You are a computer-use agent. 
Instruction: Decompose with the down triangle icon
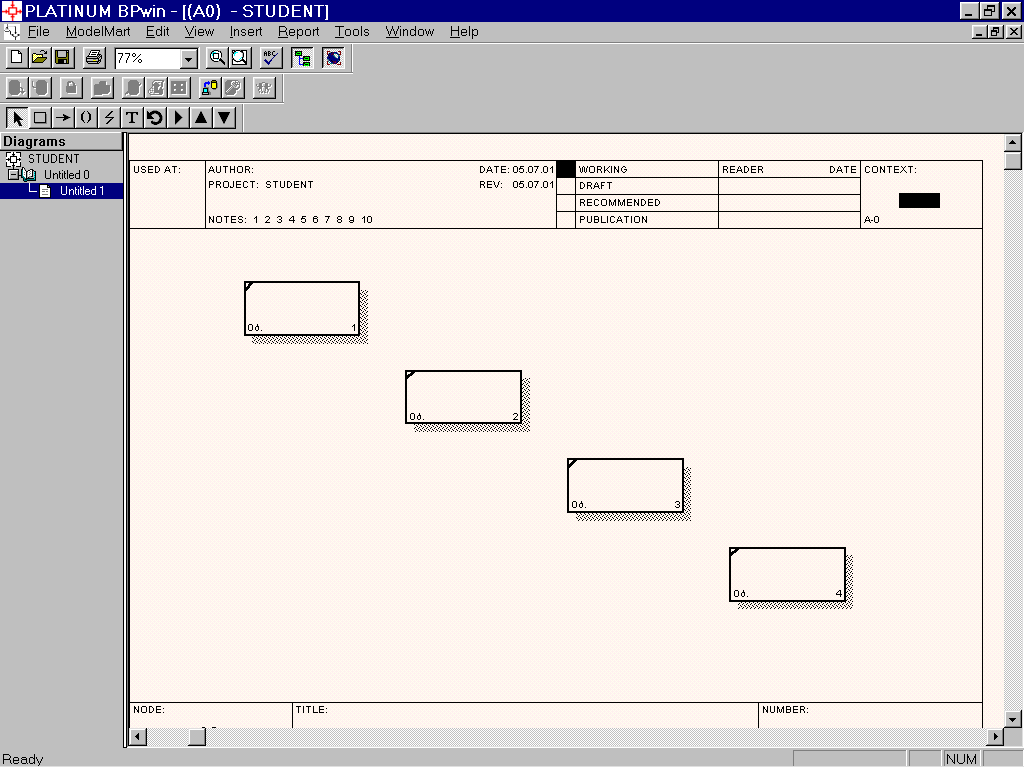224,118
